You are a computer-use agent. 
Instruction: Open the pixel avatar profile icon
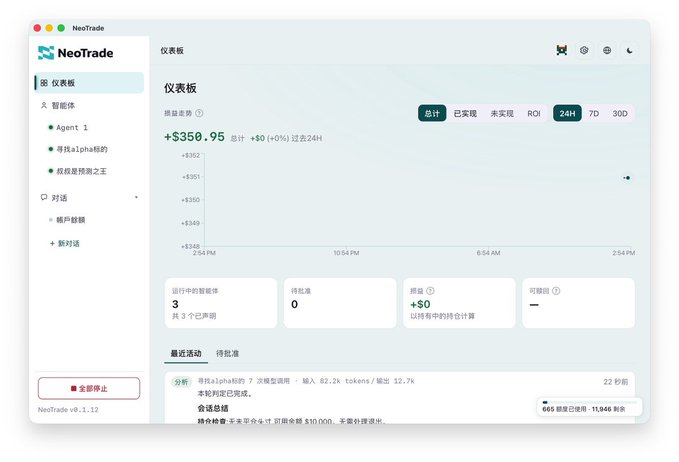562,50
